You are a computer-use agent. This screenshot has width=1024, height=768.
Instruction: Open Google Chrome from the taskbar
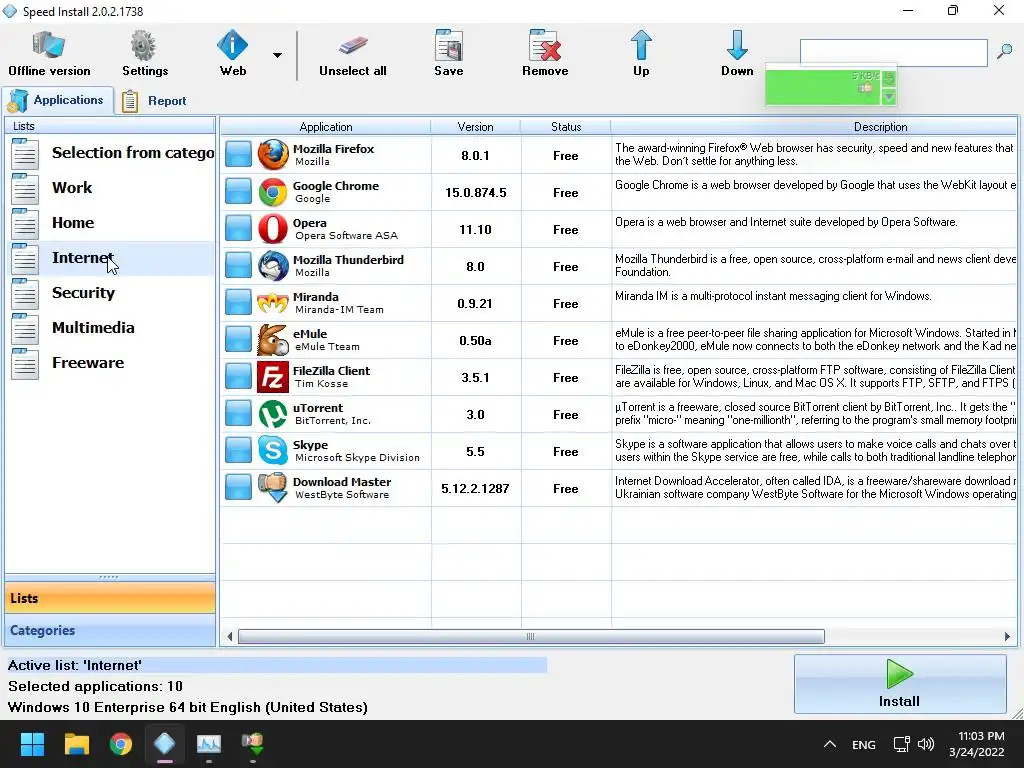pyautogui.click(x=121, y=744)
